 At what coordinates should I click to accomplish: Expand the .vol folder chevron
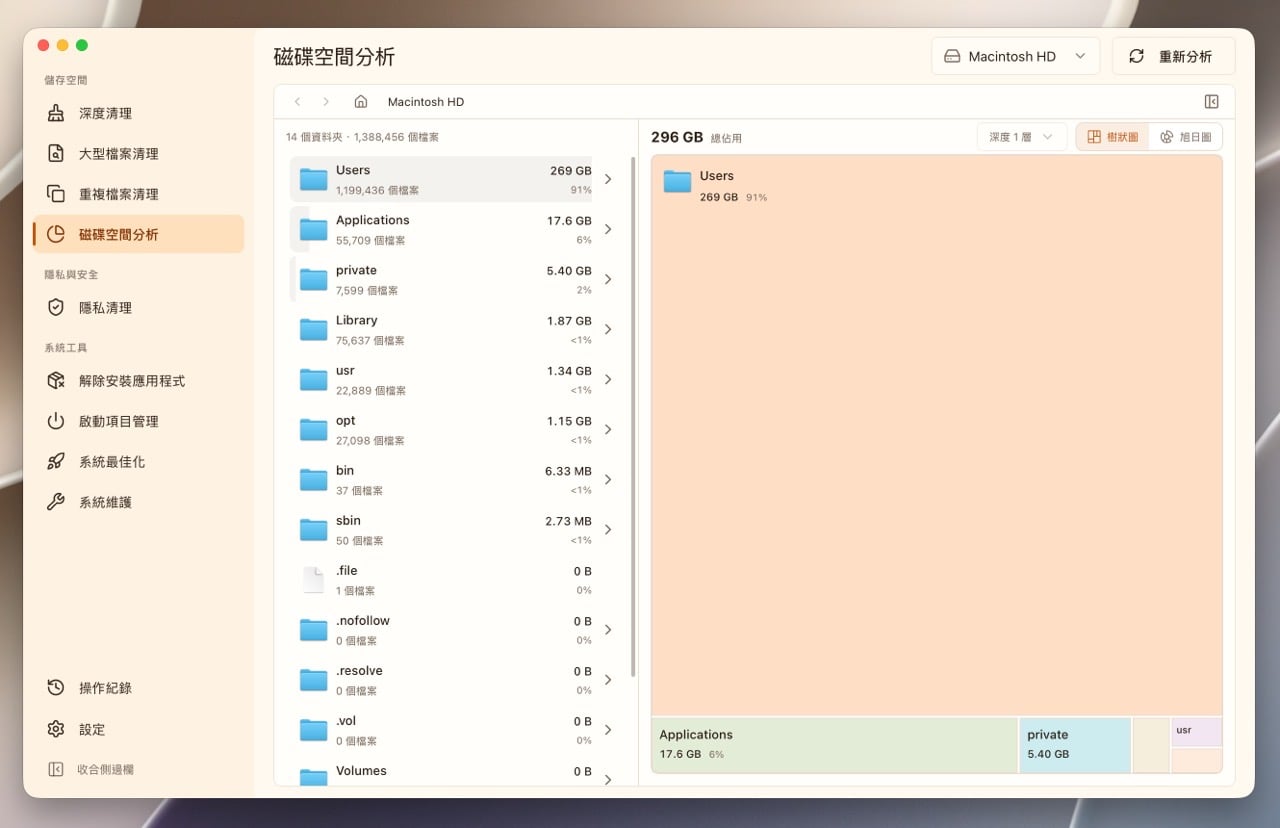tap(608, 729)
